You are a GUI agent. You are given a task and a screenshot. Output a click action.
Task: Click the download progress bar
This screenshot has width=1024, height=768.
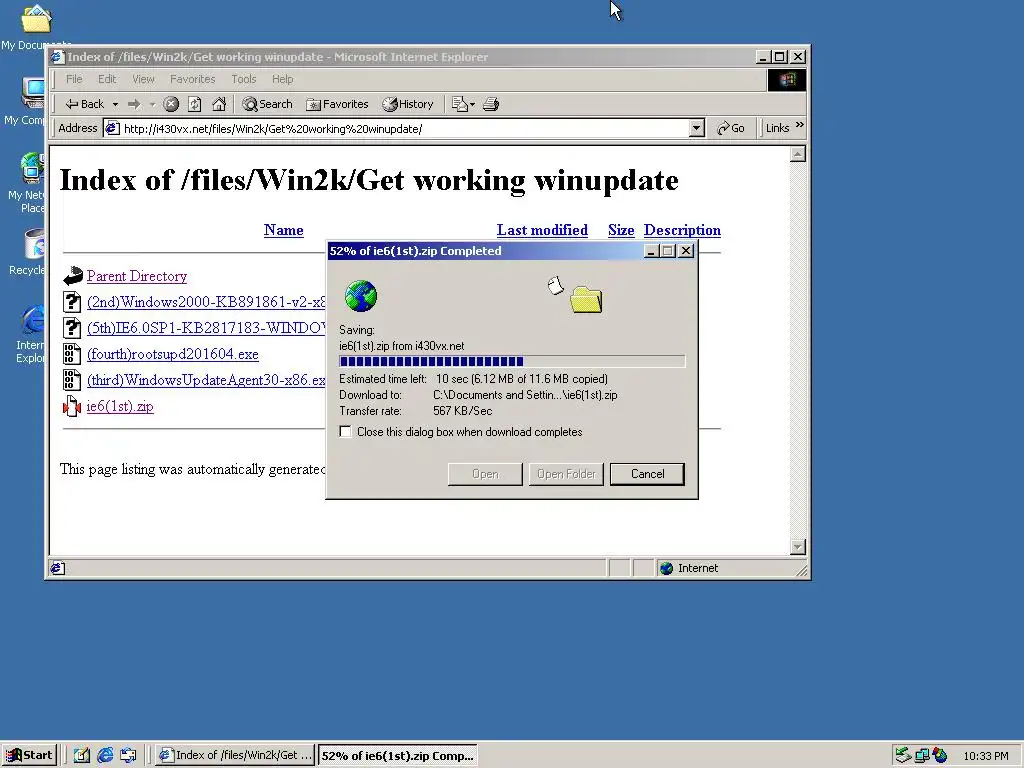point(512,361)
